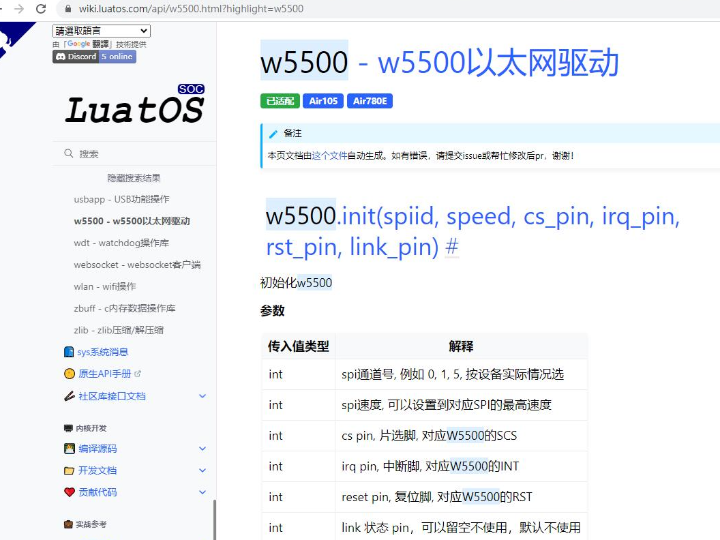The image size is (720, 540).
Task: Hide the search results link
Action: tap(134, 178)
